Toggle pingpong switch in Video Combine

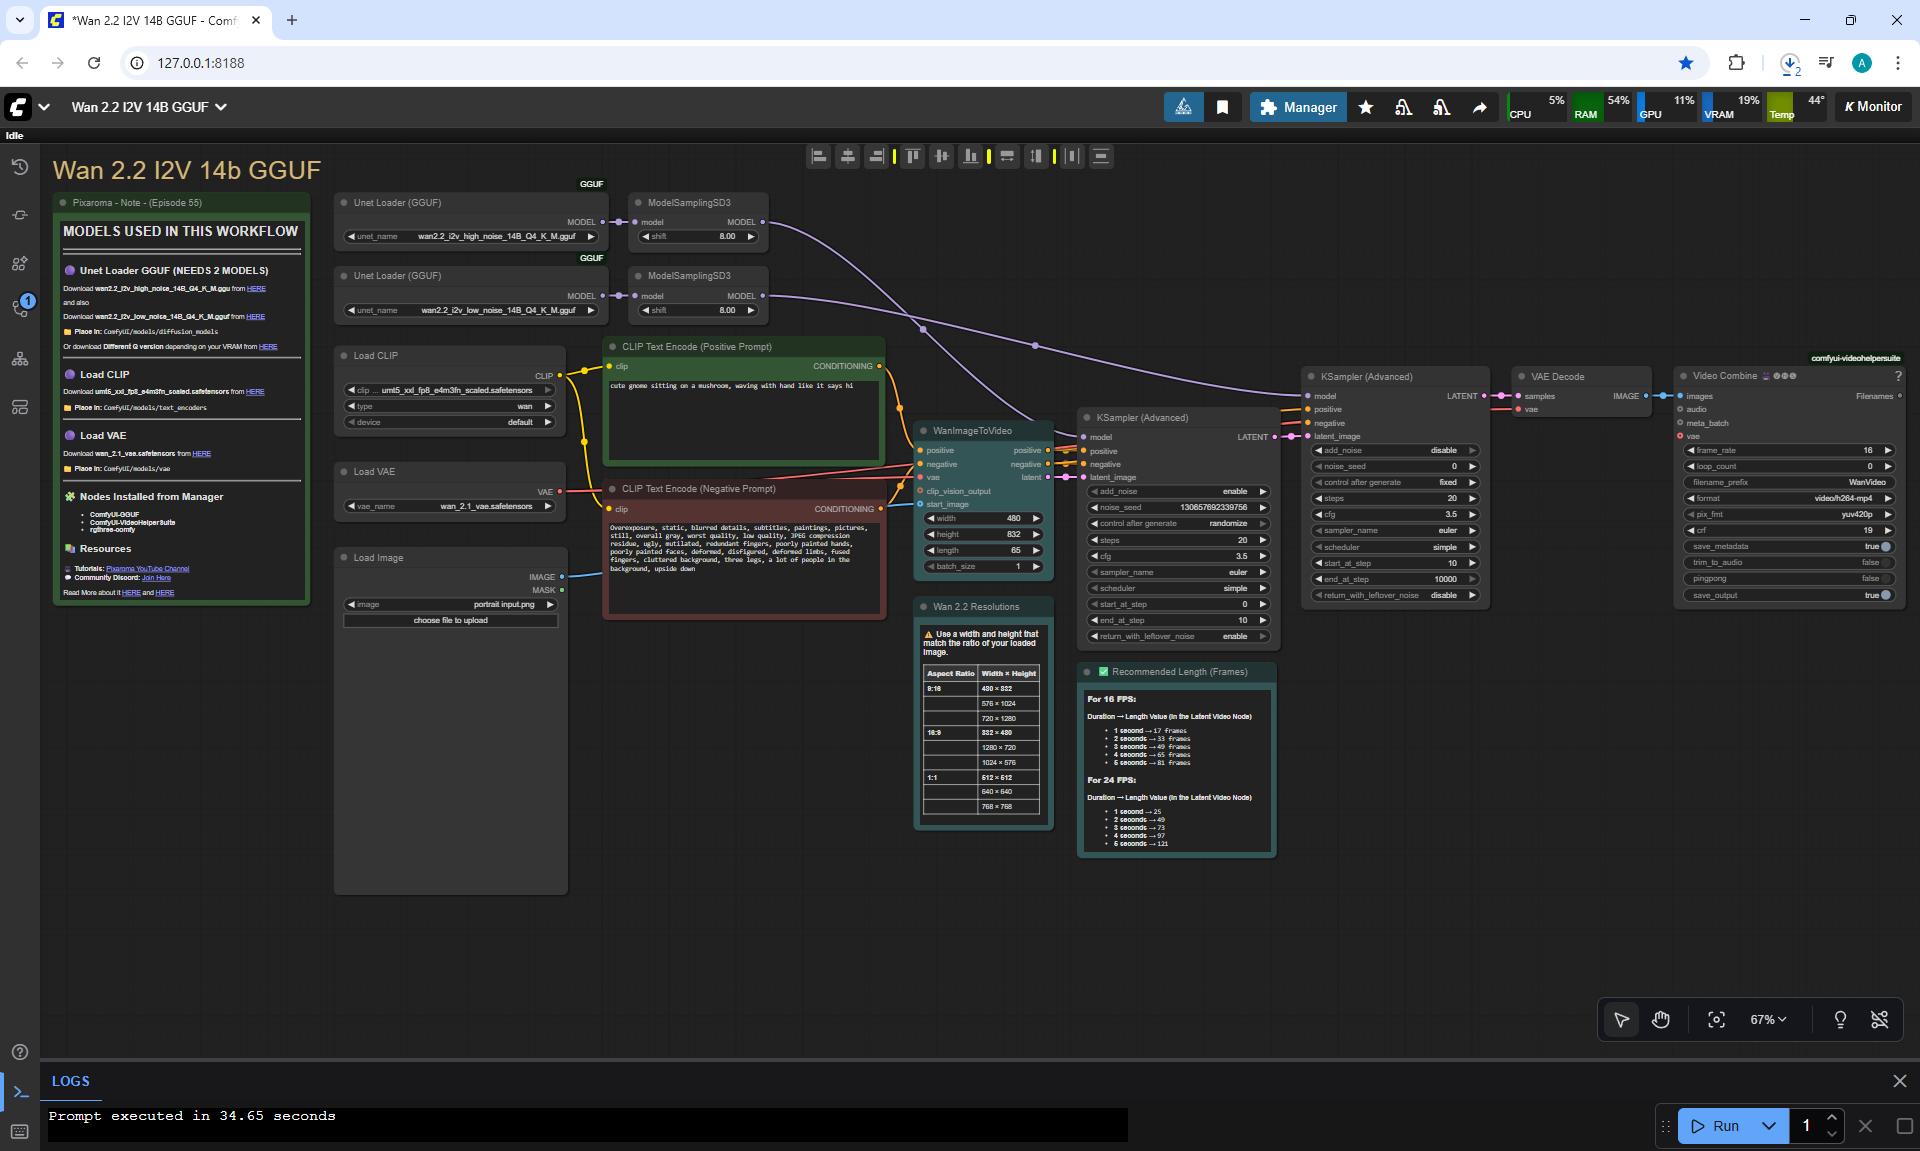[x=1885, y=579]
